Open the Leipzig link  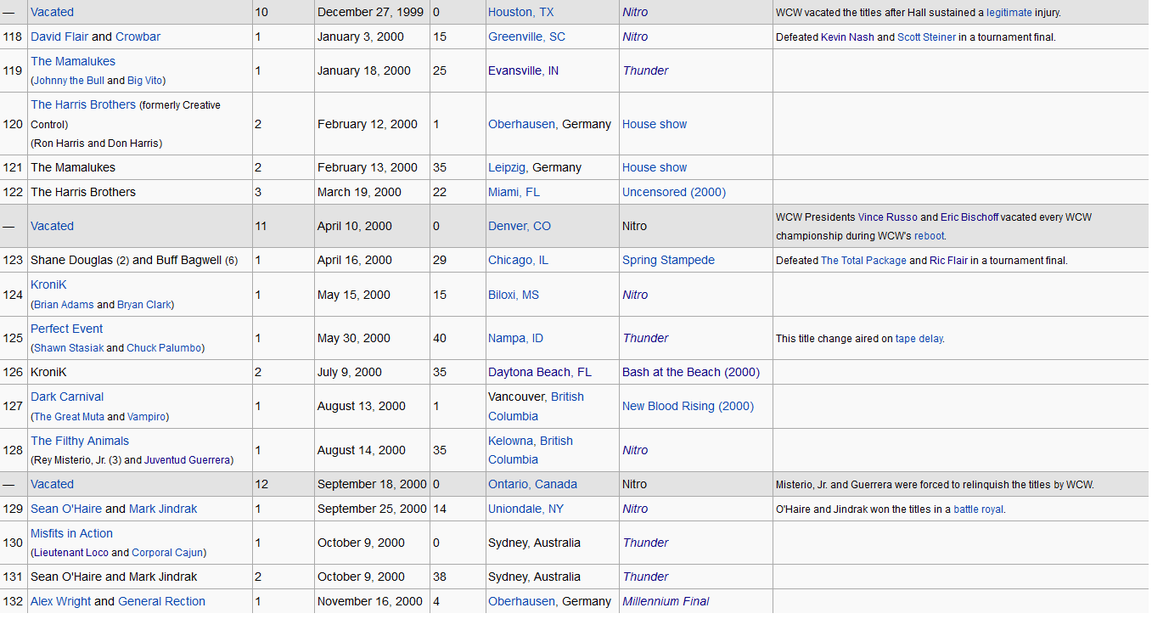[507, 167]
